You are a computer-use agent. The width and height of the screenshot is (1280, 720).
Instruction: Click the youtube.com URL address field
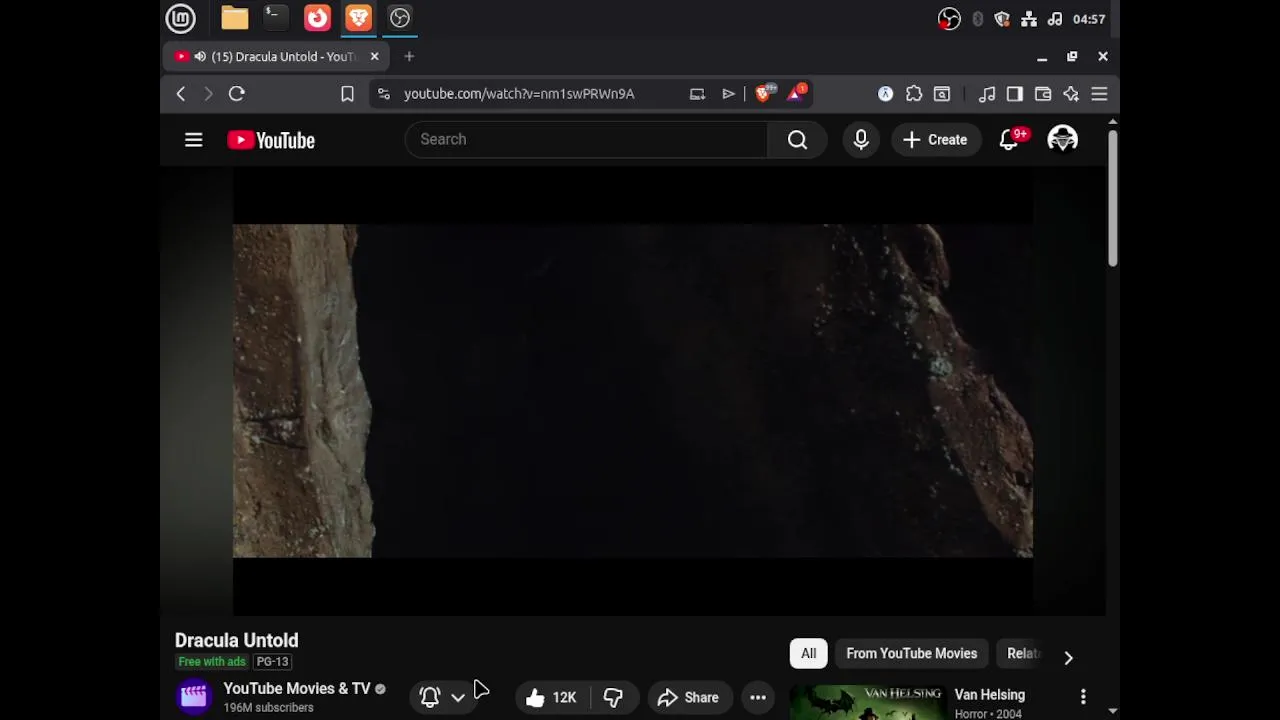pos(519,94)
